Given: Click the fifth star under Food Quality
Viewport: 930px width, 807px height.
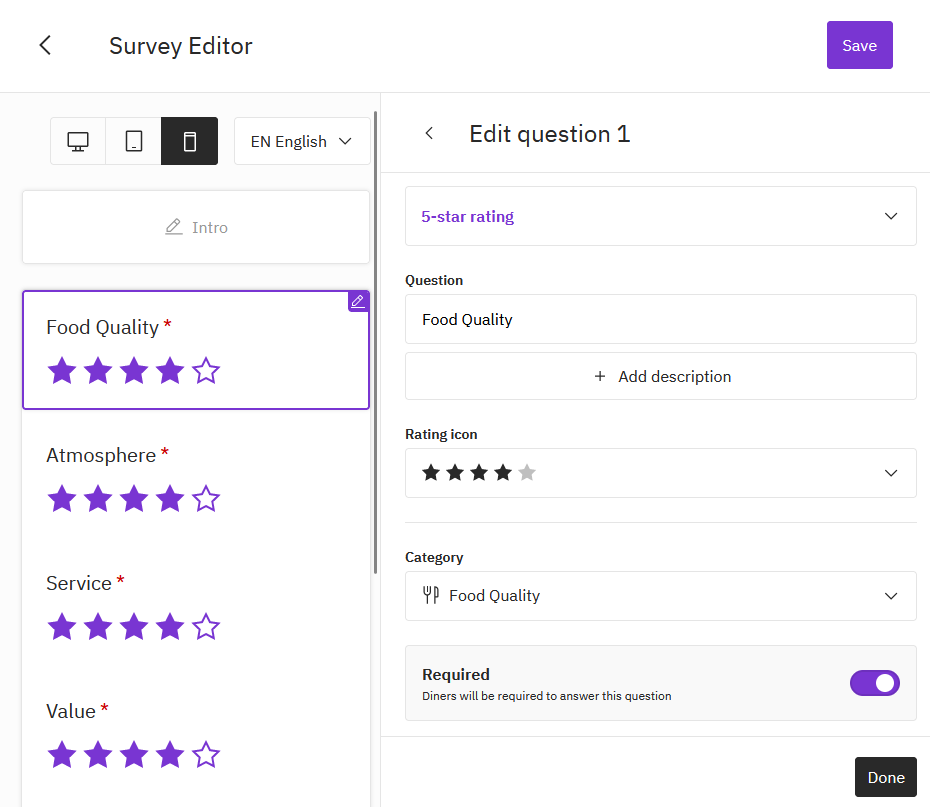Looking at the screenshot, I should (x=206, y=372).
